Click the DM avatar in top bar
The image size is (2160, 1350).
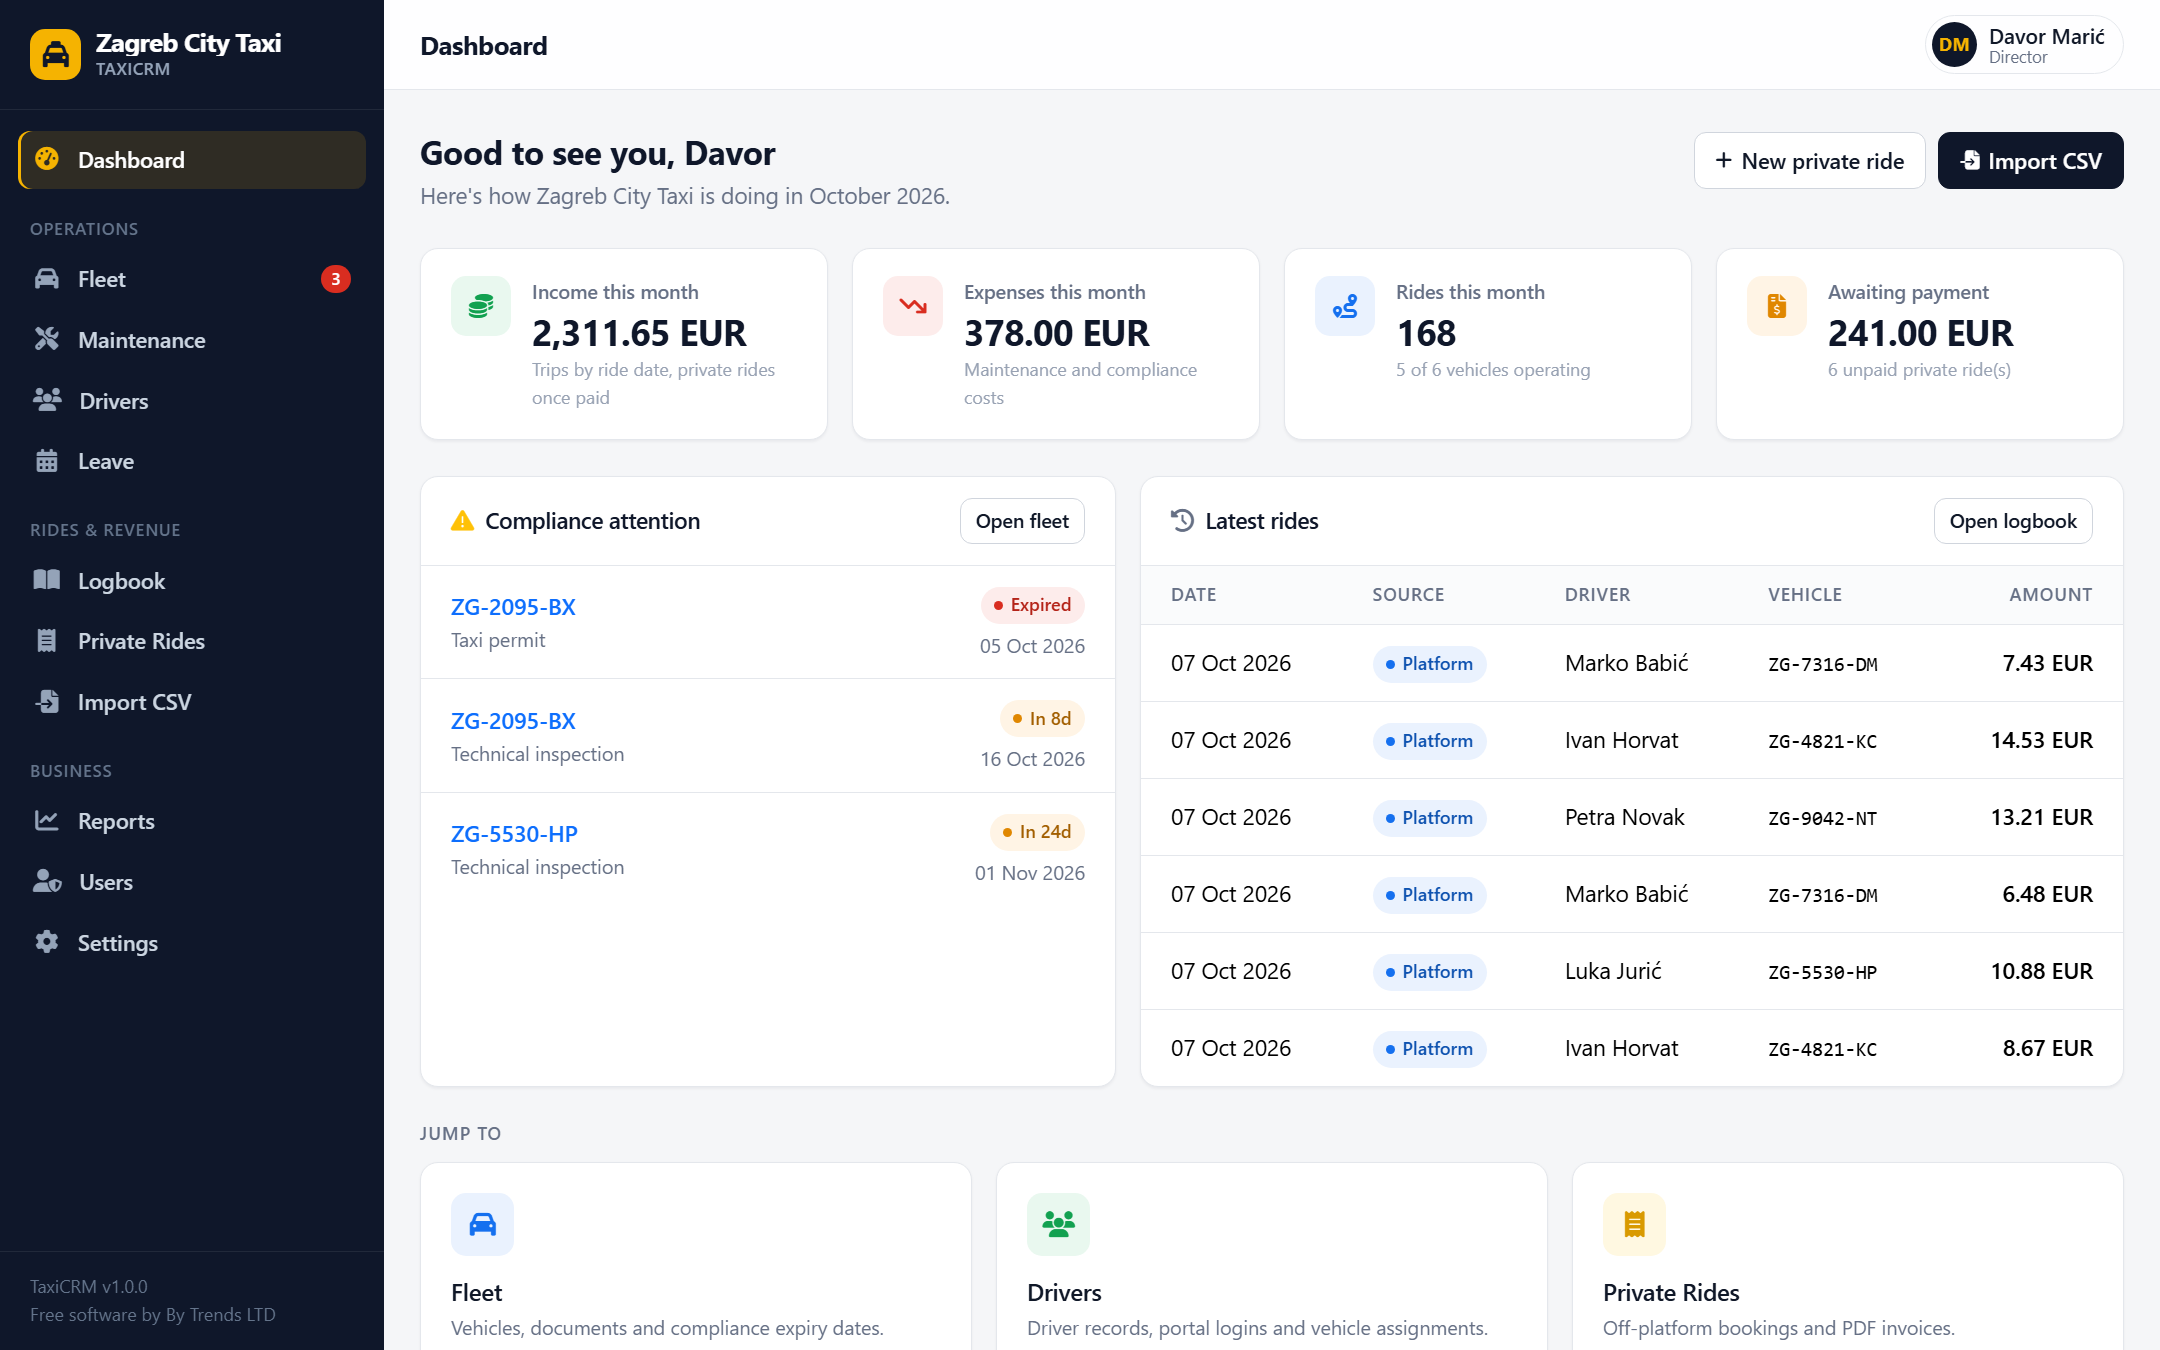[x=1954, y=45]
